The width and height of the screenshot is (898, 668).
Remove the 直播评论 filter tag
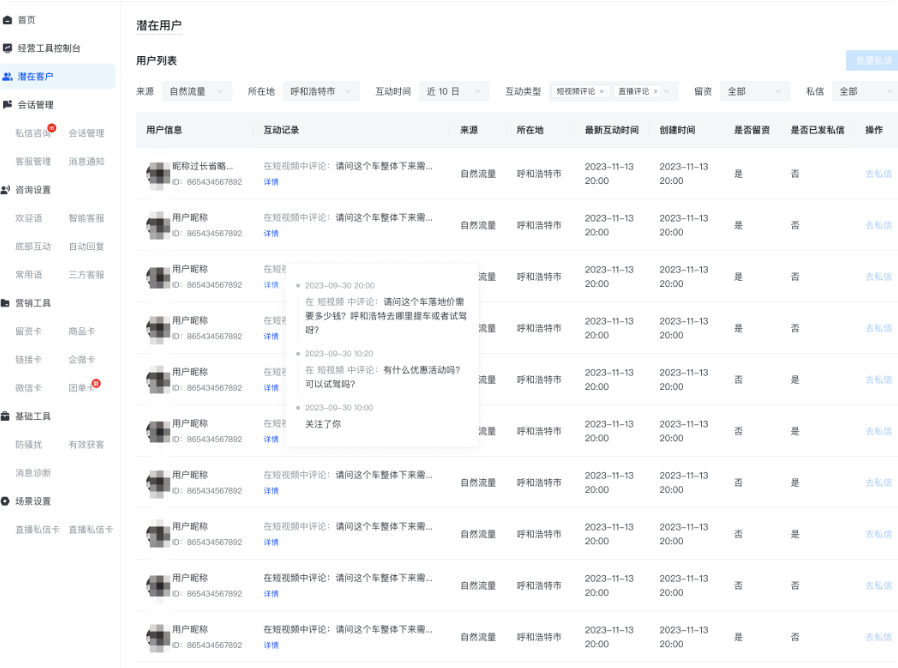[656, 91]
